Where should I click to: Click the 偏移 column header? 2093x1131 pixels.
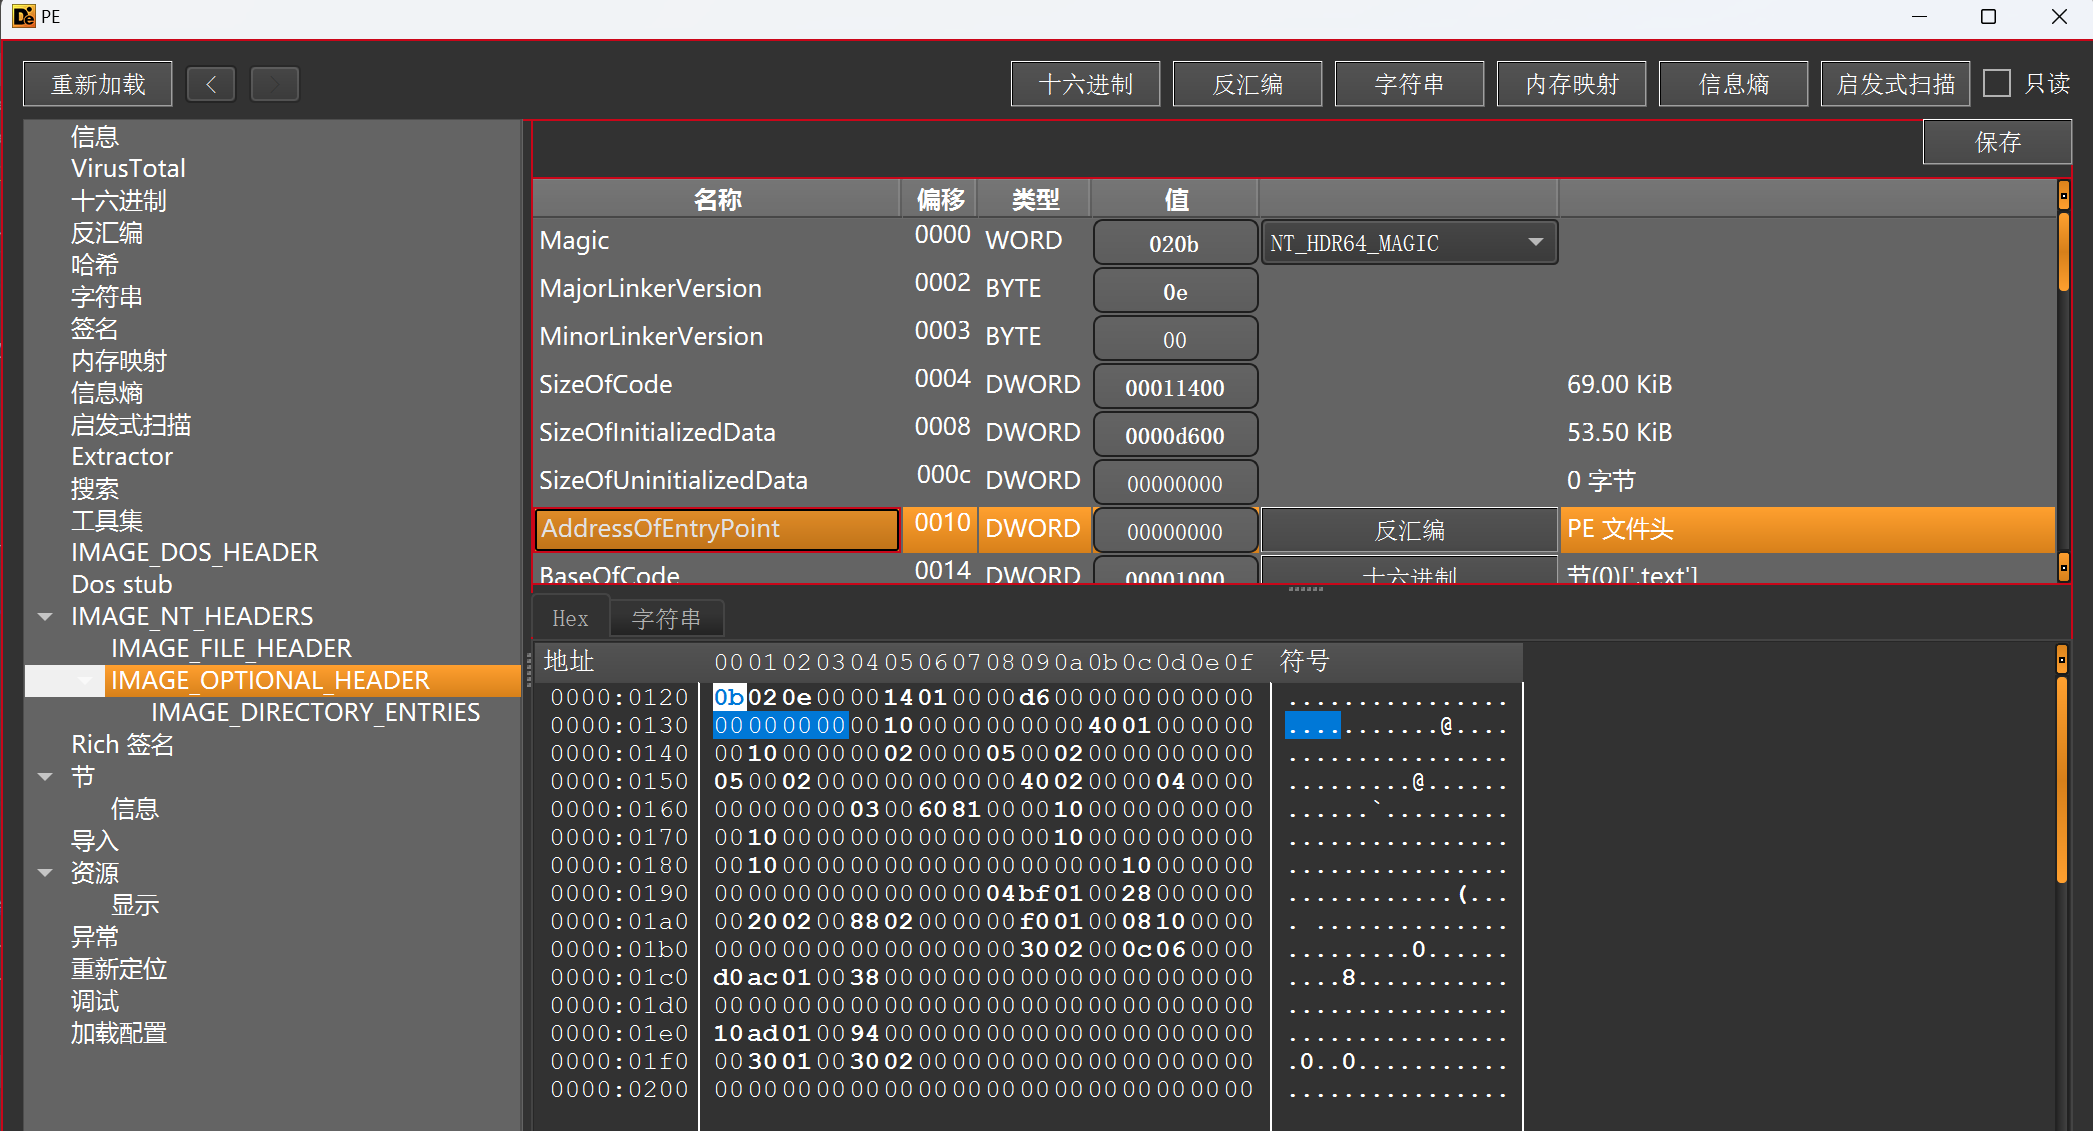(940, 200)
